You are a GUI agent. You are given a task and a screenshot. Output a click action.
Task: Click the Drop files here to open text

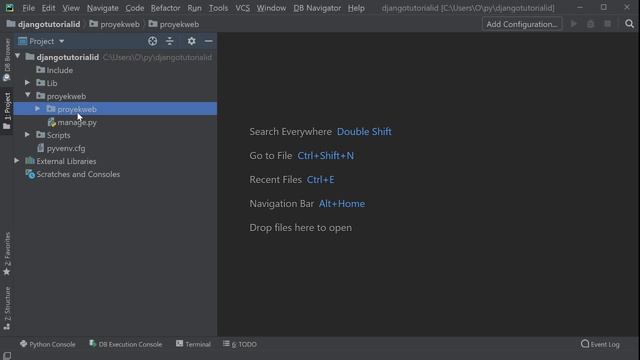coord(300,227)
